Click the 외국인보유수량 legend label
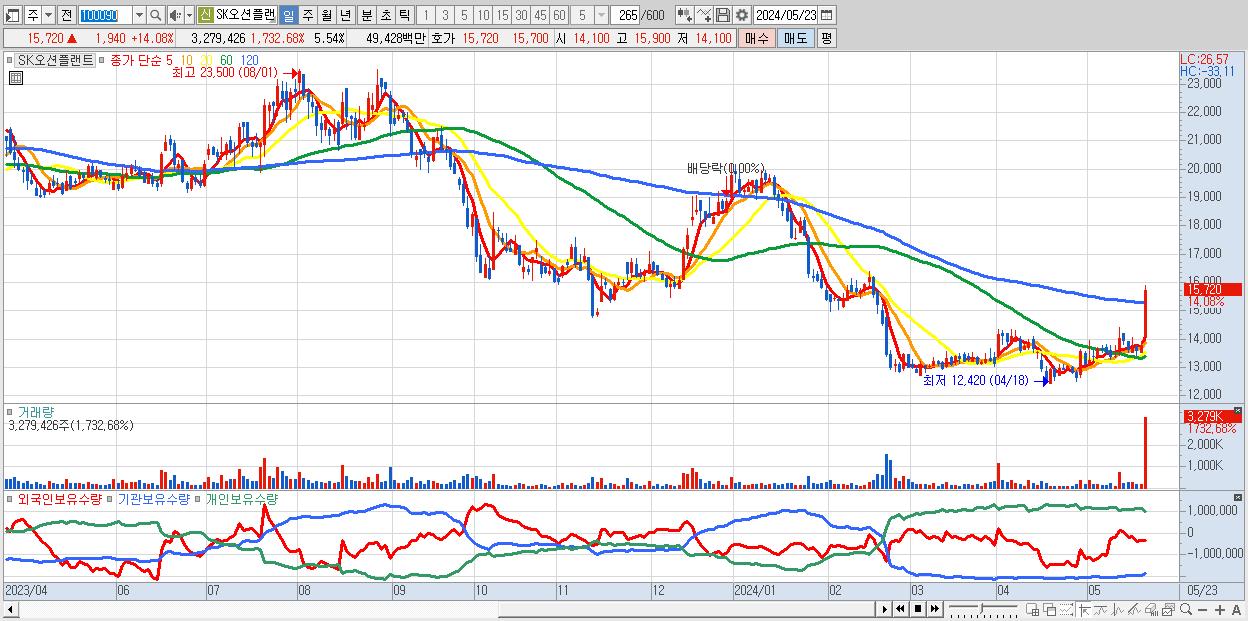This screenshot has height=621, width=1248. [x=59, y=498]
